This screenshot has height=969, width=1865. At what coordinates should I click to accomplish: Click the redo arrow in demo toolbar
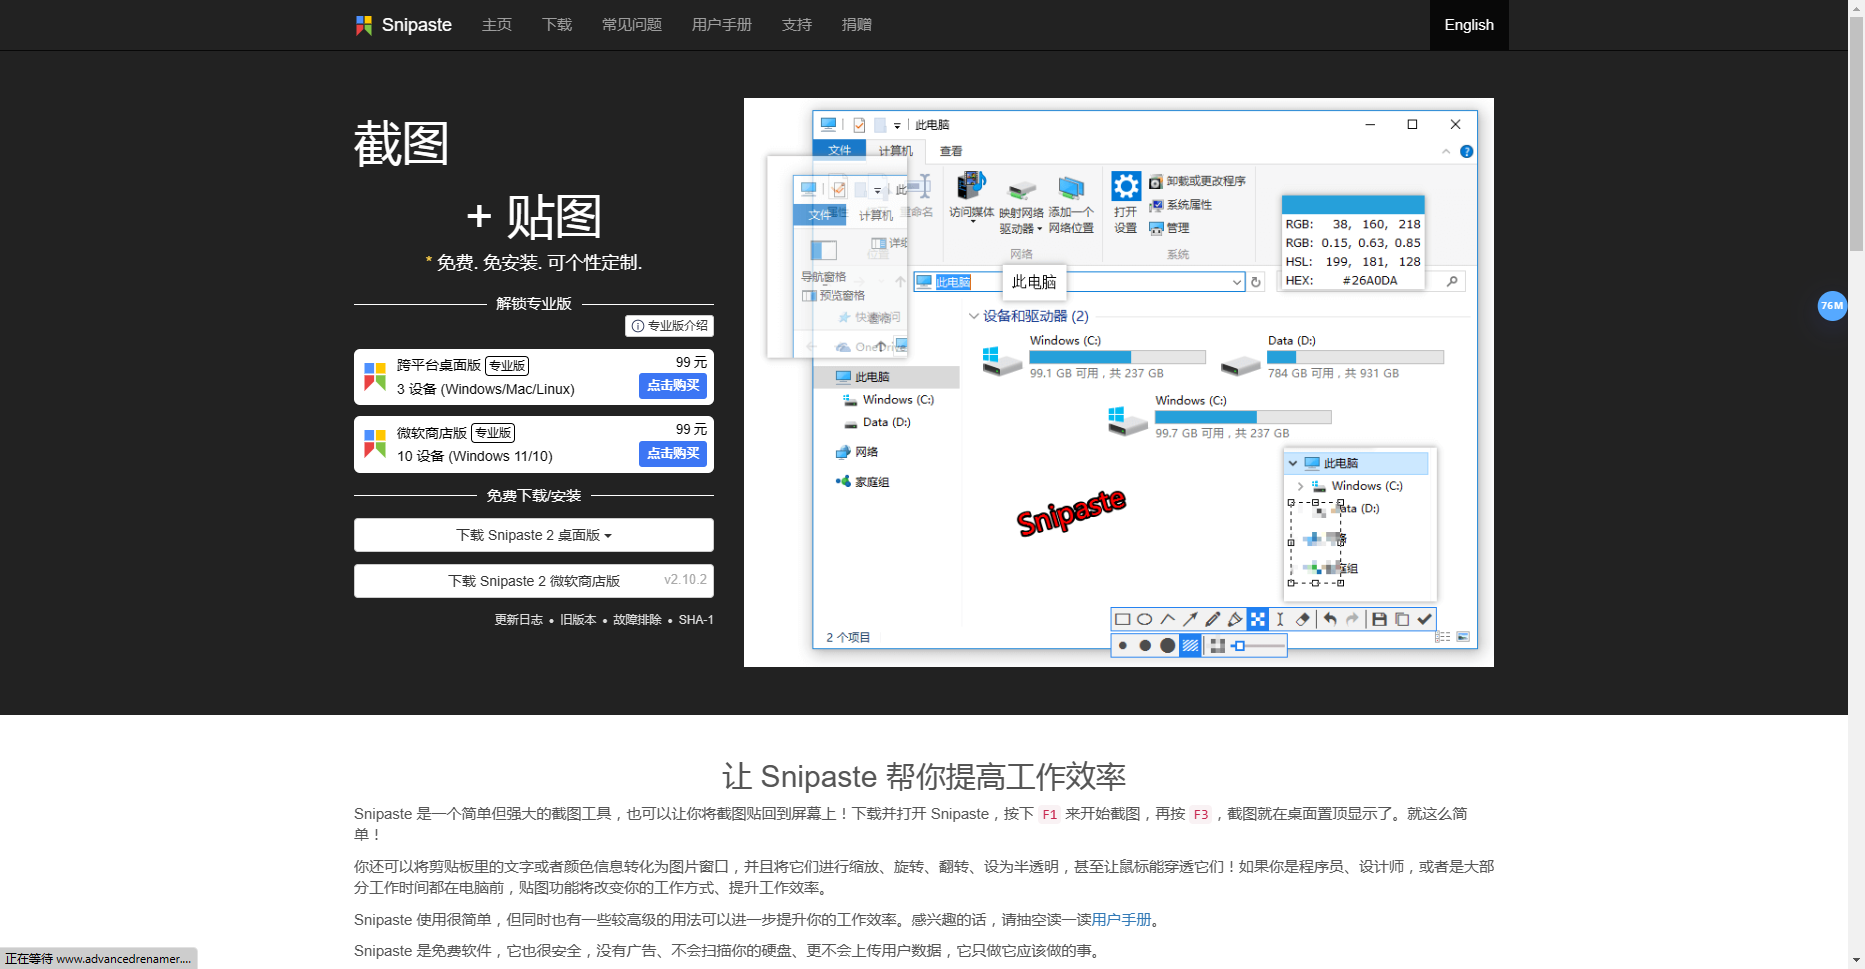pos(1352,620)
